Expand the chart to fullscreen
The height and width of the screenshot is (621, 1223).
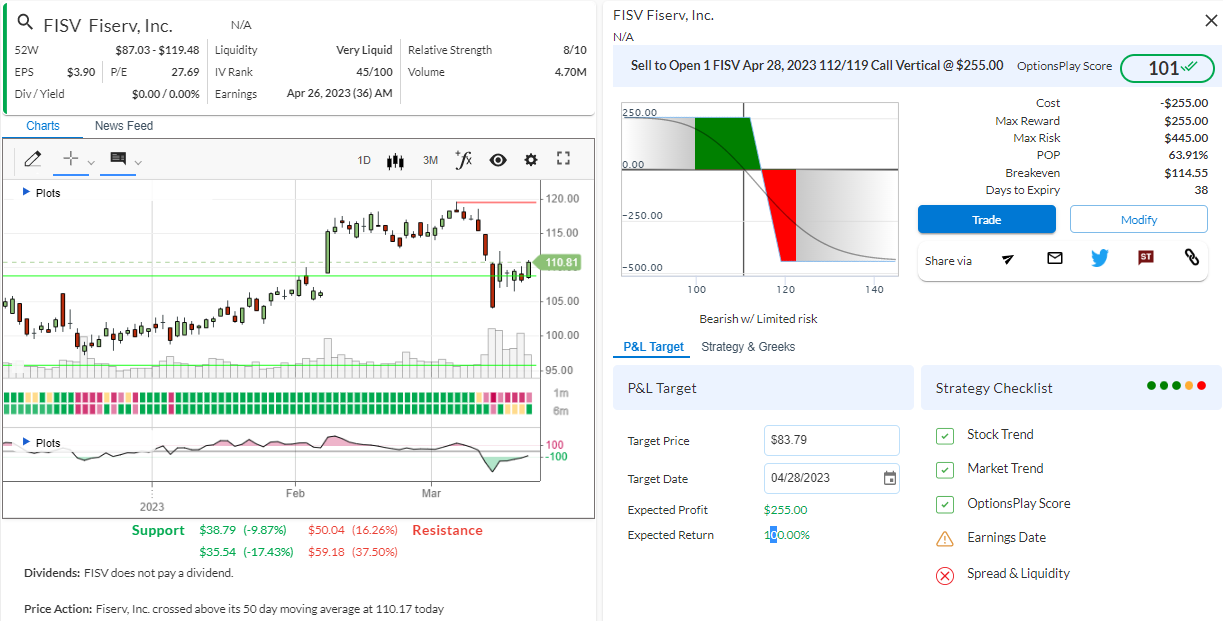[563, 159]
